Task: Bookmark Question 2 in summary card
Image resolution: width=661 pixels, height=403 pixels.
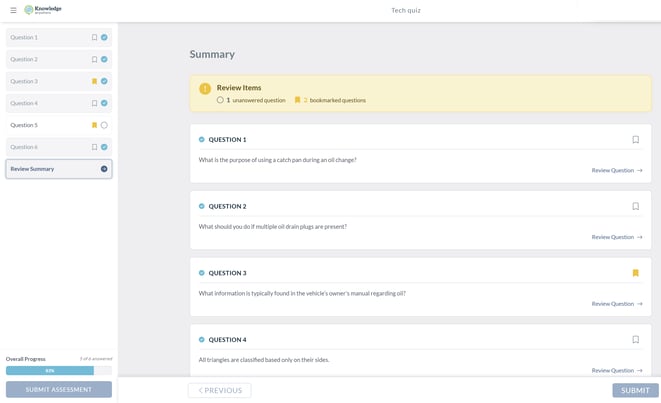Action: (635, 207)
